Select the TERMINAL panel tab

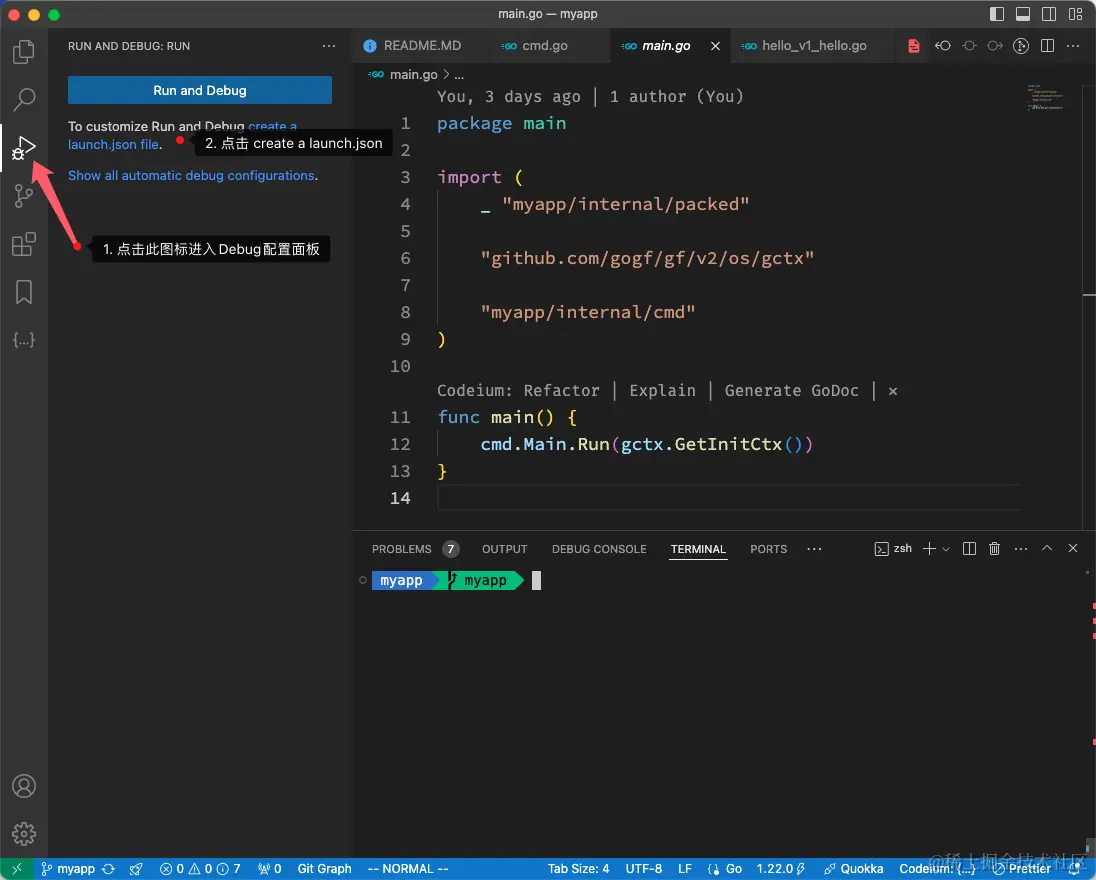[698, 549]
